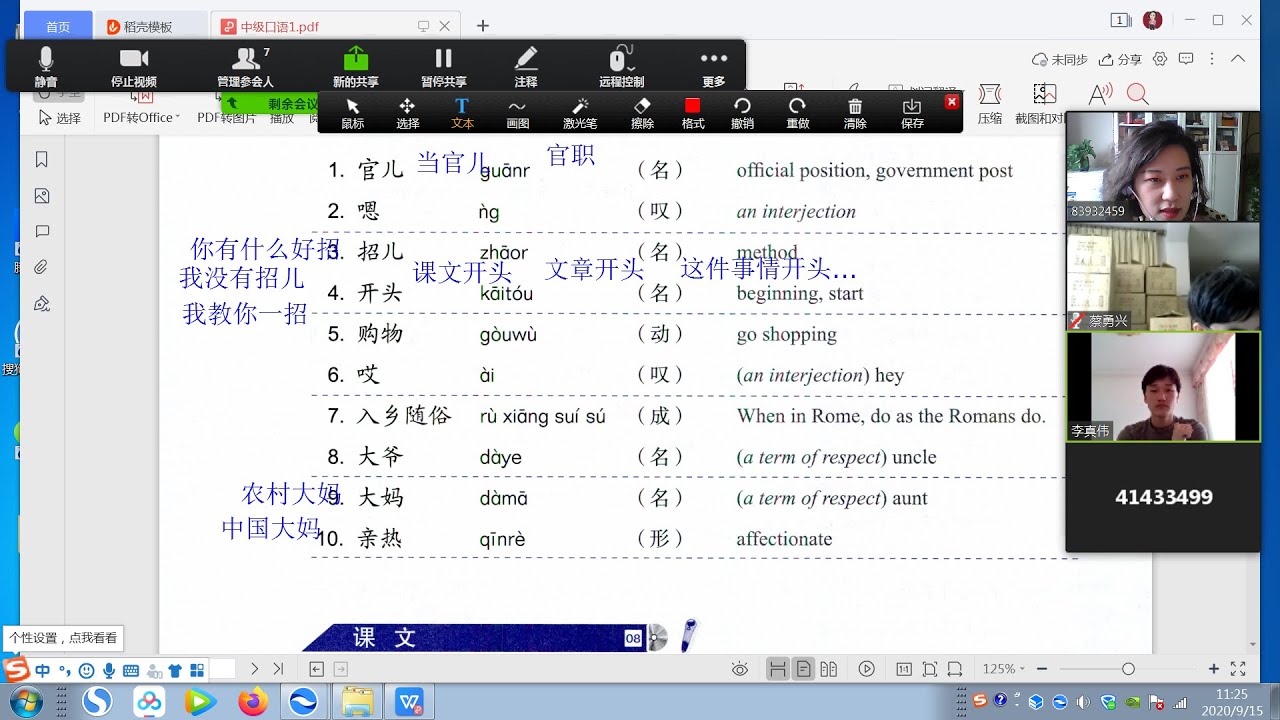Decrease zoom with the minus button
Image resolution: width=1280 pixels, height=720 pixels.
tap(1042, 669)
